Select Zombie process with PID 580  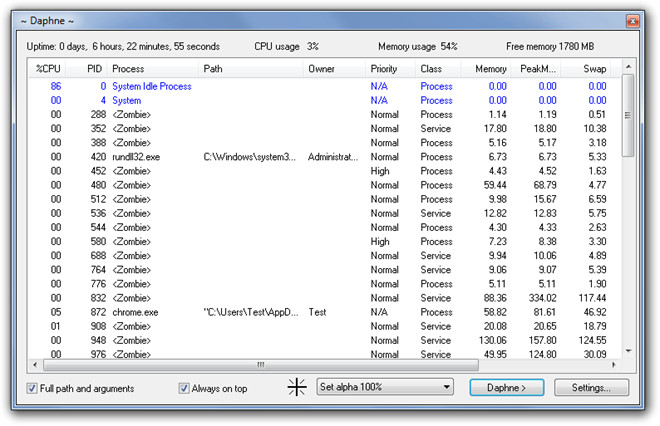click(325, 242)
